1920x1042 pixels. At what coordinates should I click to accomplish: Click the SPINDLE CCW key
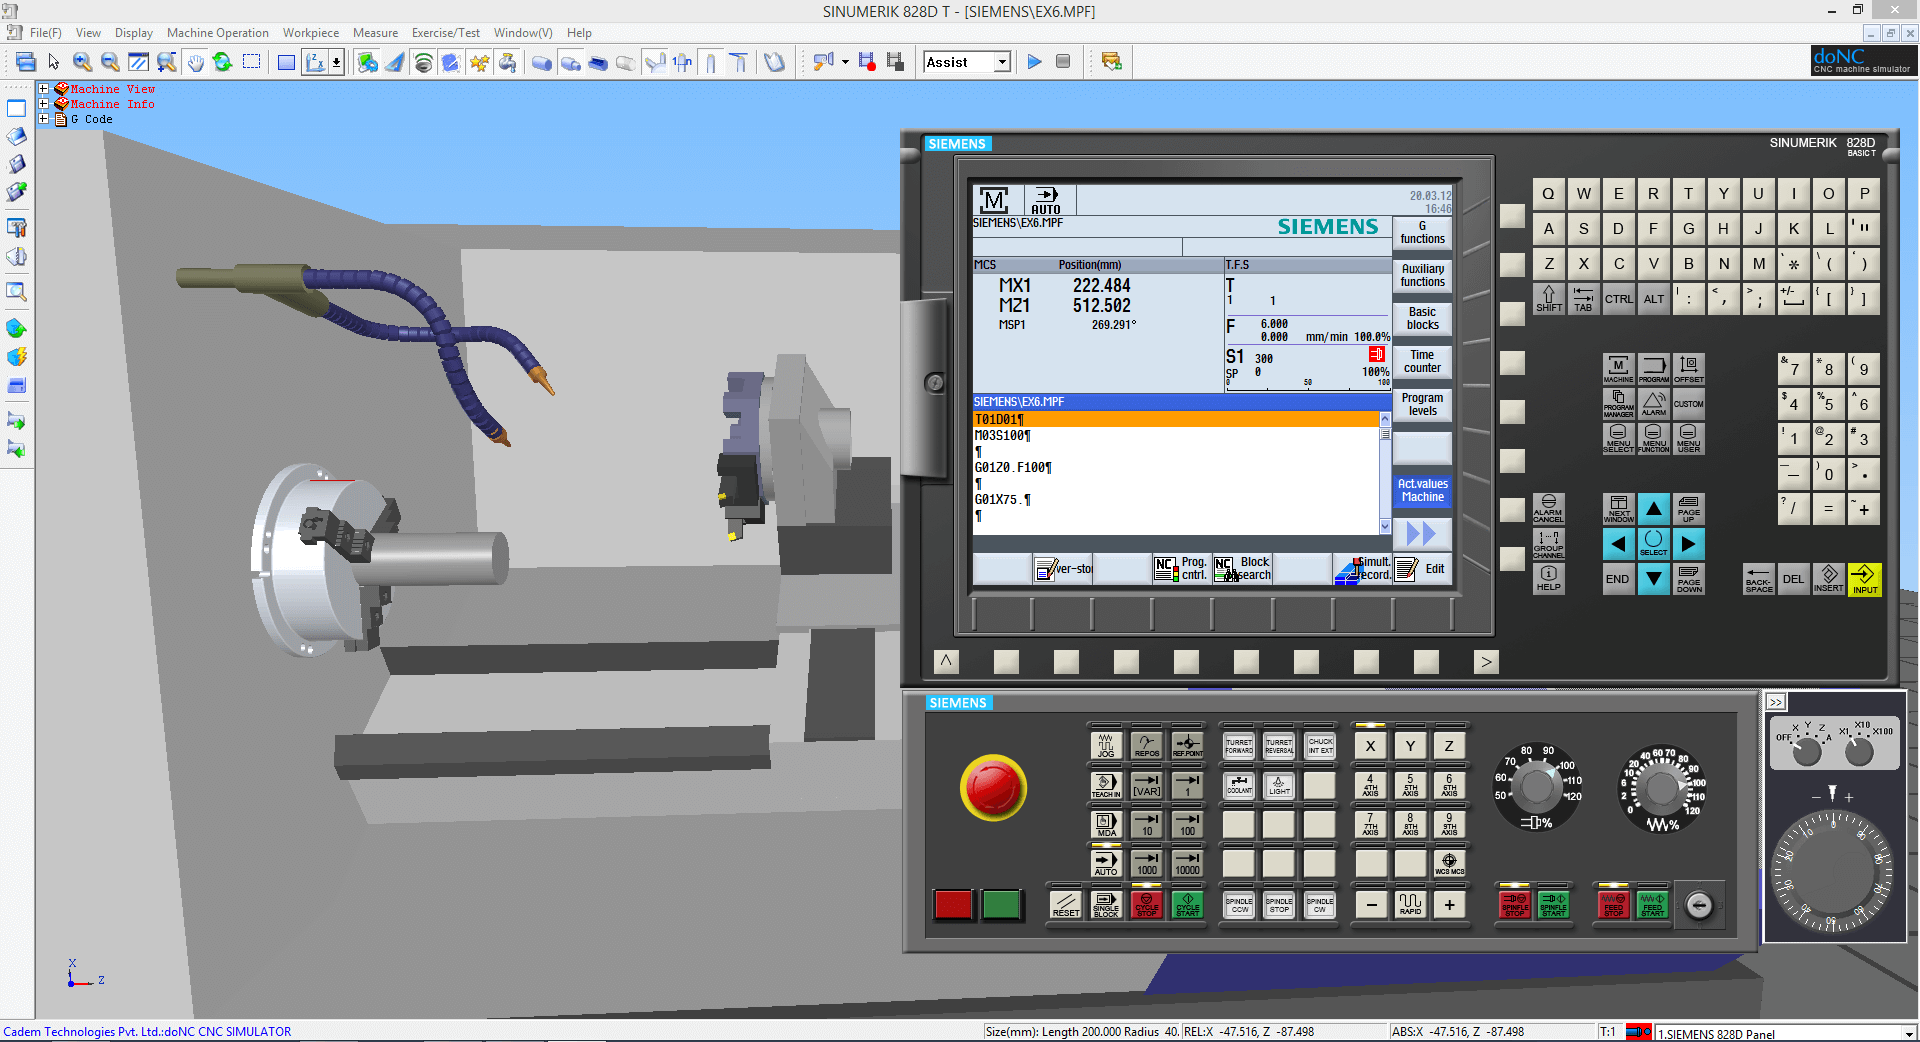click(x=1239, y=904)
